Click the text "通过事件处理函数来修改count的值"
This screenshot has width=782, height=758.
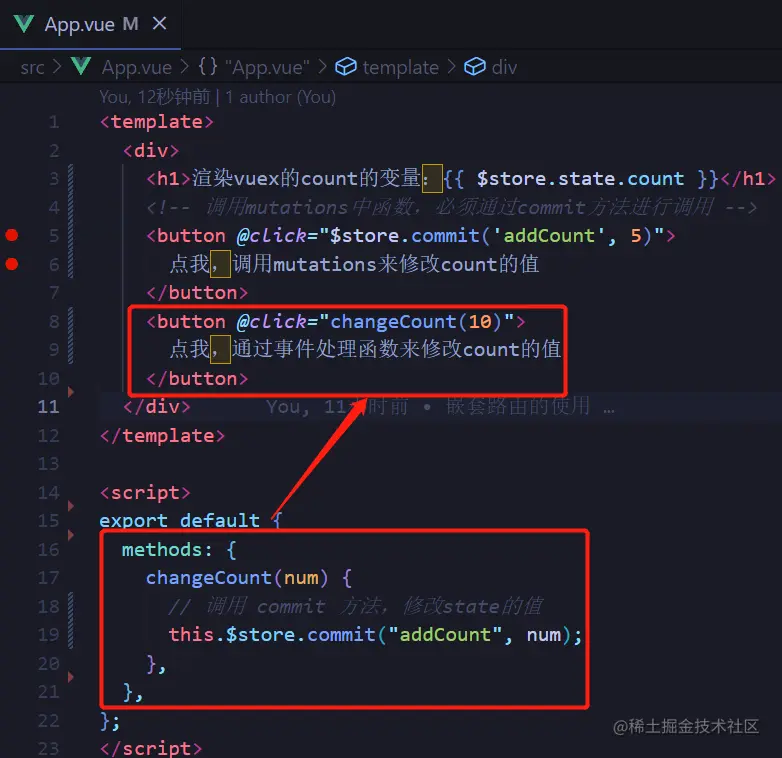396,349
